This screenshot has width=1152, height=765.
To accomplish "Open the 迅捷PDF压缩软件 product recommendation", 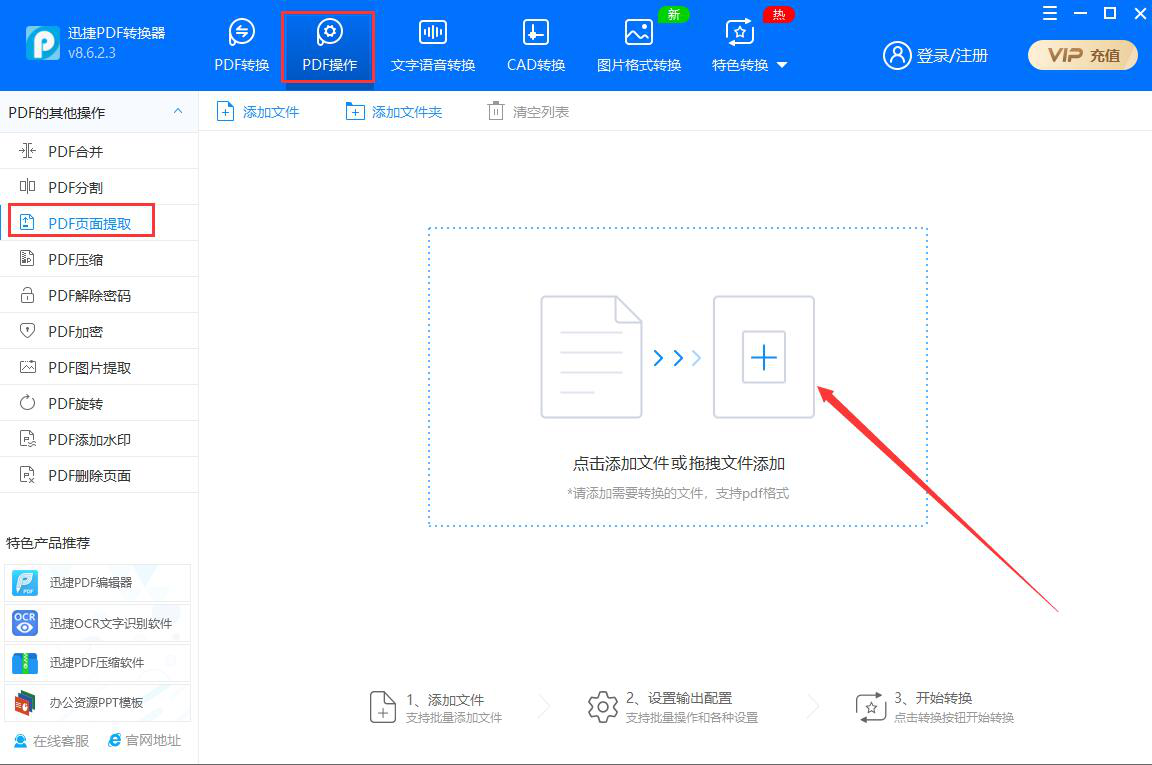I will click(x=97, y=663).
